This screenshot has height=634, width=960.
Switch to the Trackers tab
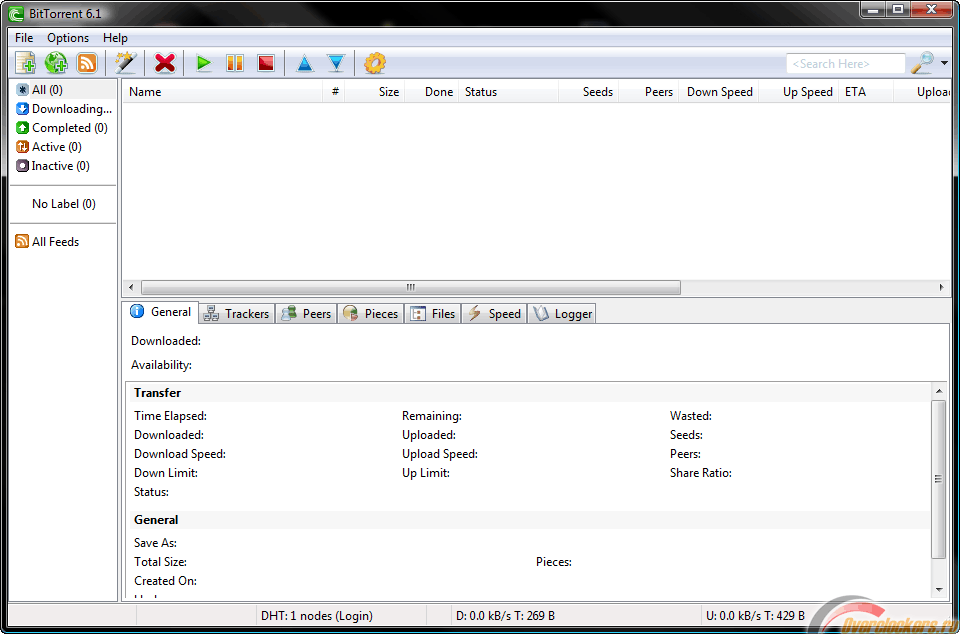[x=236, y=314]
